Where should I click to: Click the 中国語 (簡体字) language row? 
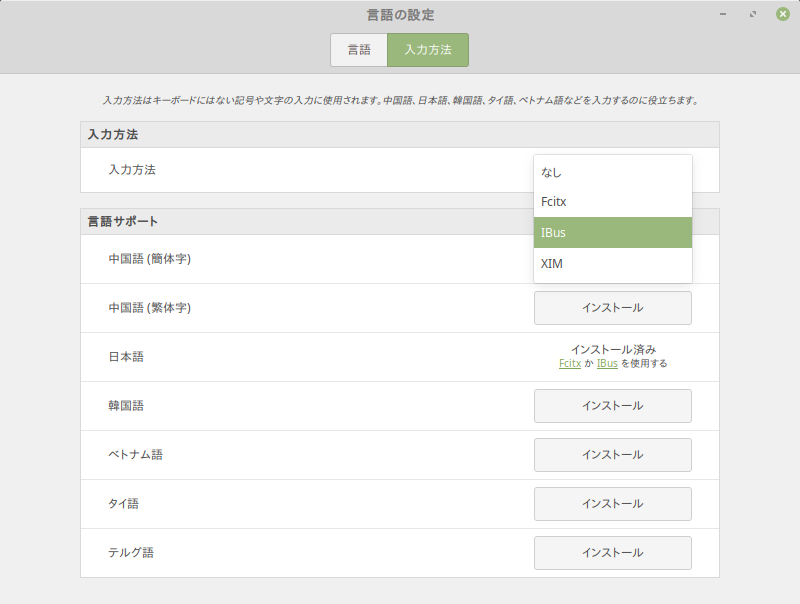coord(300,259)
